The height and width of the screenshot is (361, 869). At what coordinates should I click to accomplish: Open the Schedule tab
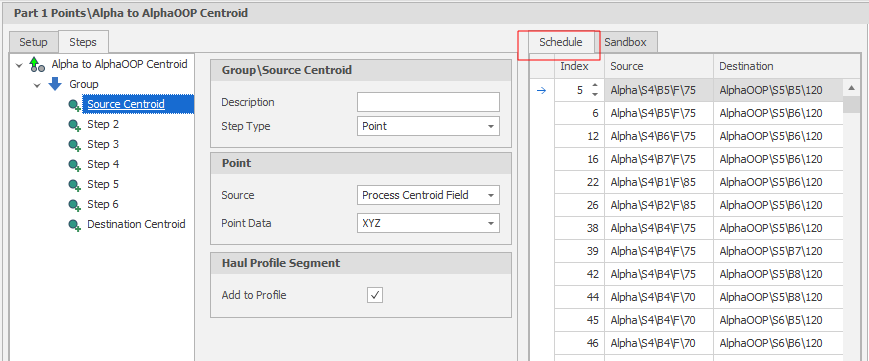click(561, 42)
